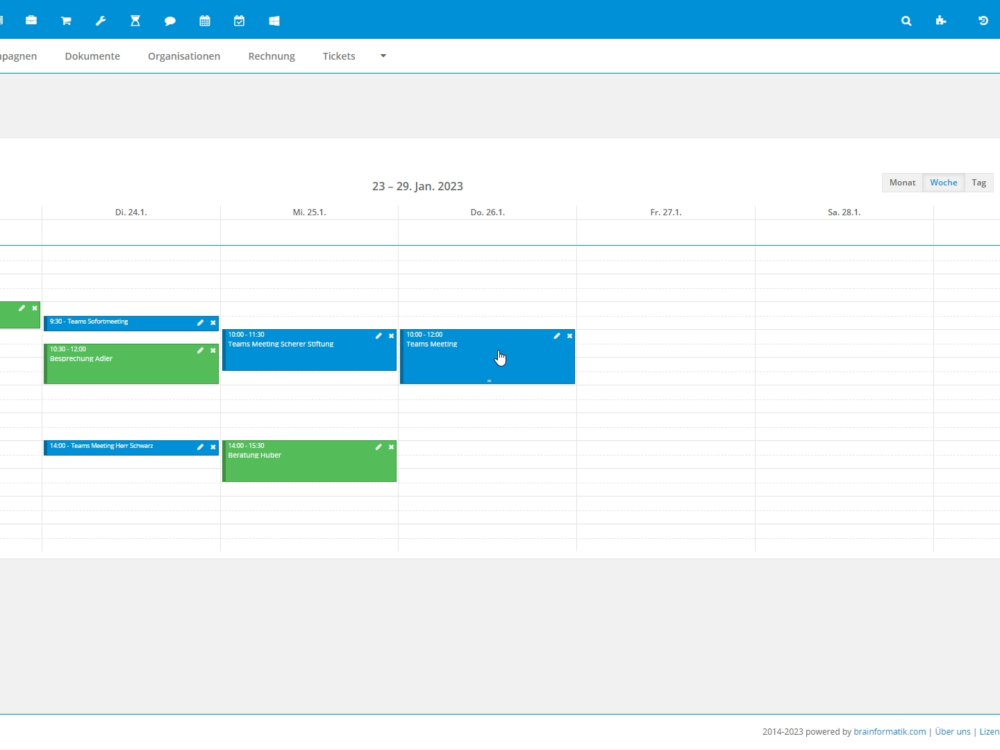Click the hourglass icon in top bar
Viewport: 1000px width, 750px height.
point(135,20)
